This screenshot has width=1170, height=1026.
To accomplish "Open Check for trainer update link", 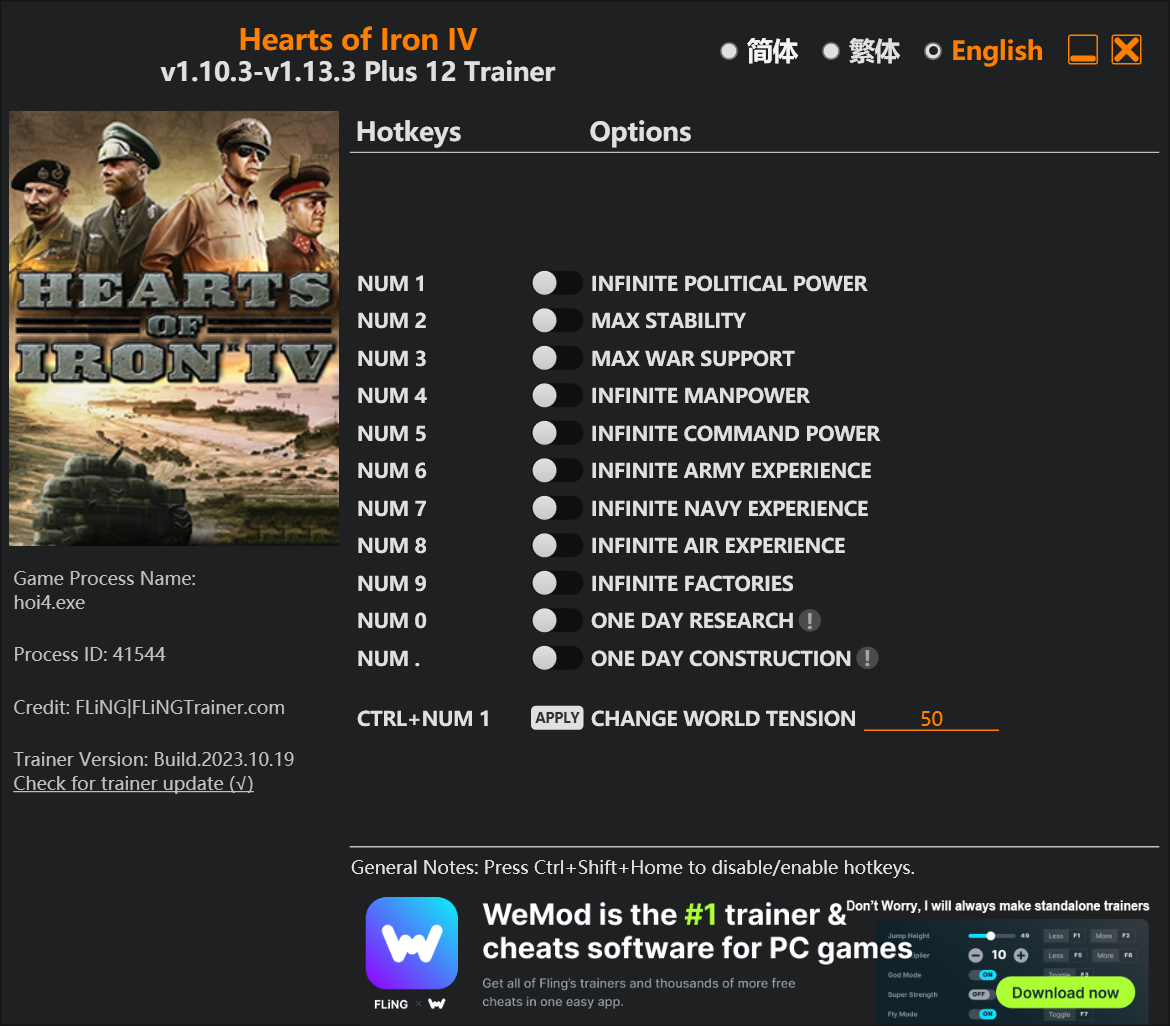I will 134,783.
